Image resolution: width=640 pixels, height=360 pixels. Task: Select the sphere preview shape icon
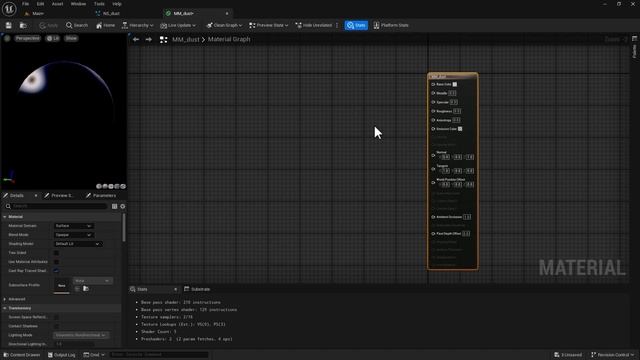tap(105, 186)
